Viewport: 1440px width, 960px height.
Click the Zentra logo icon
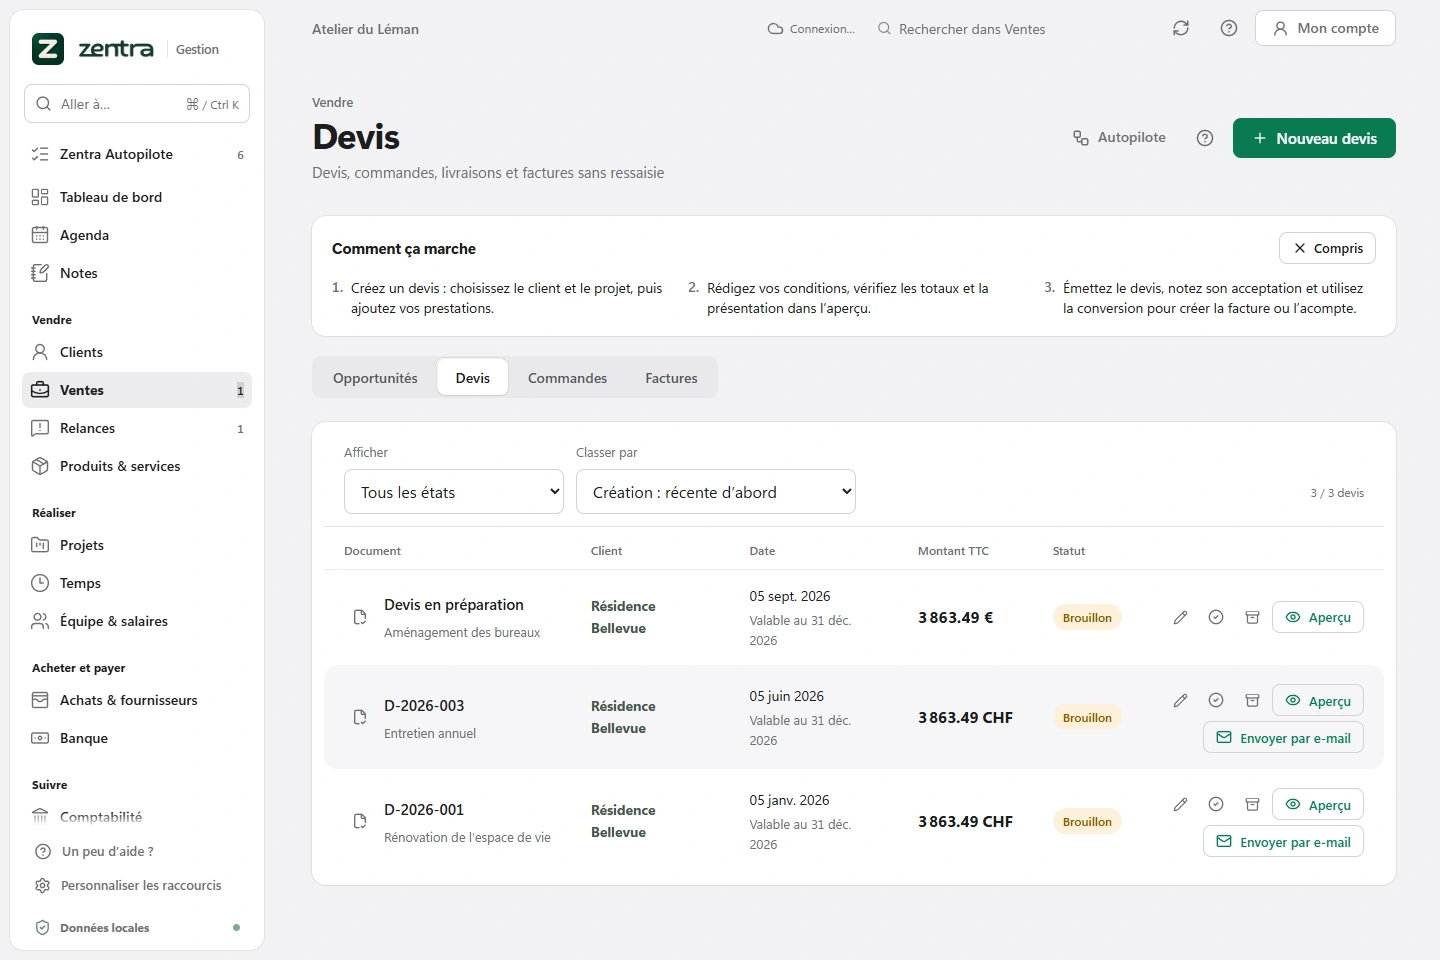pos(48,48)
